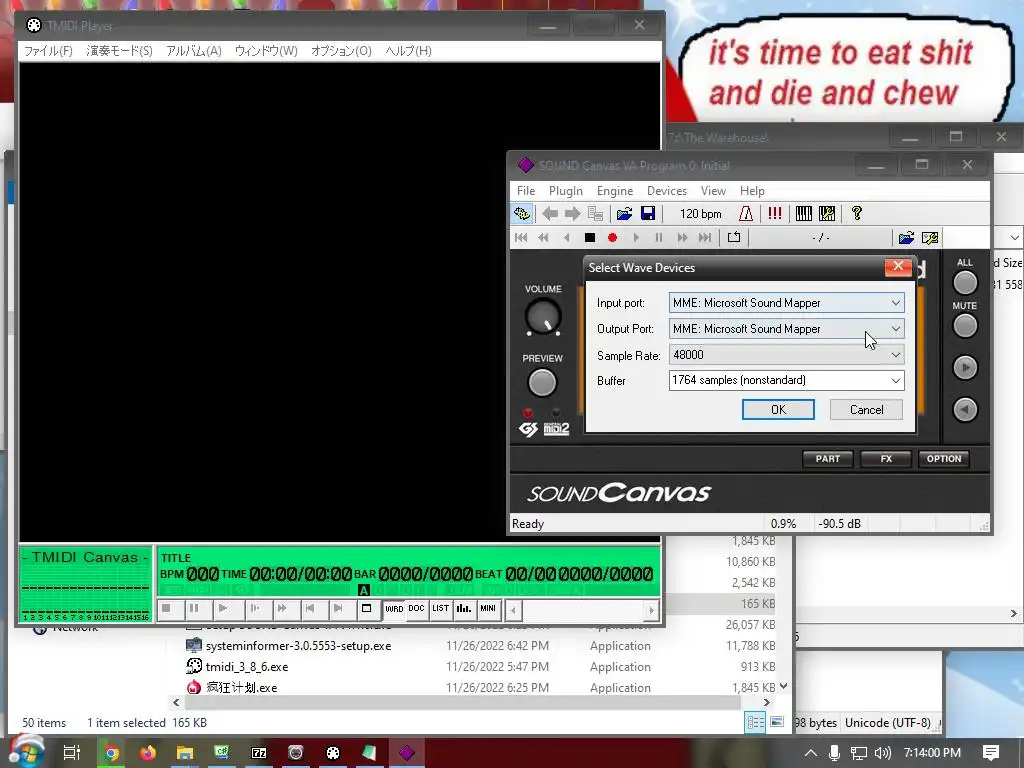Open Google Chrome from the taskbar
Image resolution: width=1024 pixels, height=768 pixels.
point(112,753)
